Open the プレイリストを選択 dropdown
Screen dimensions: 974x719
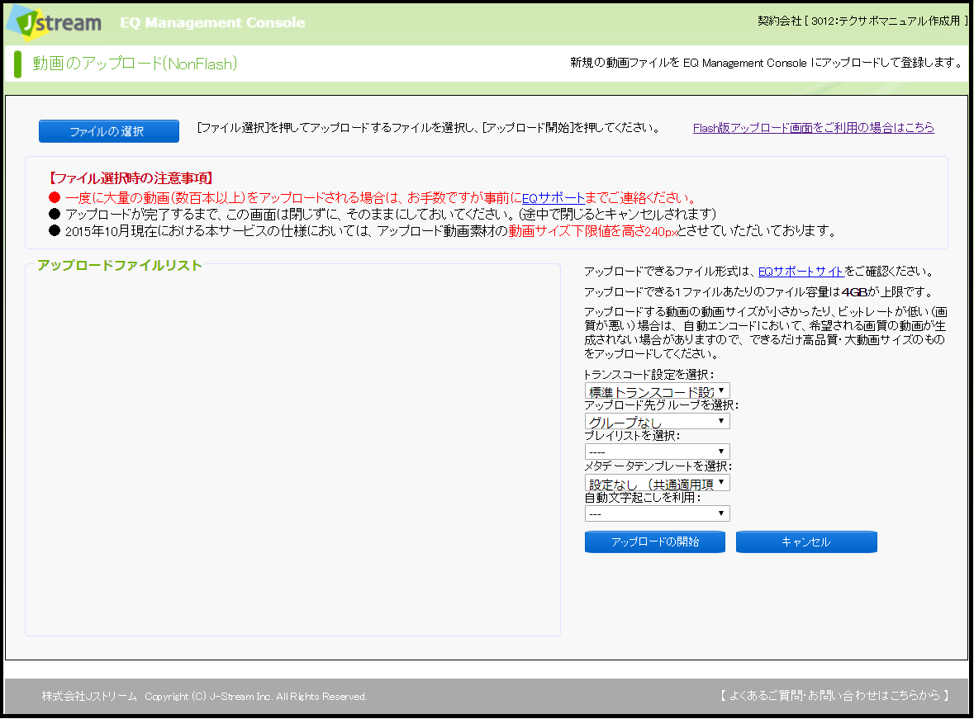657,452
